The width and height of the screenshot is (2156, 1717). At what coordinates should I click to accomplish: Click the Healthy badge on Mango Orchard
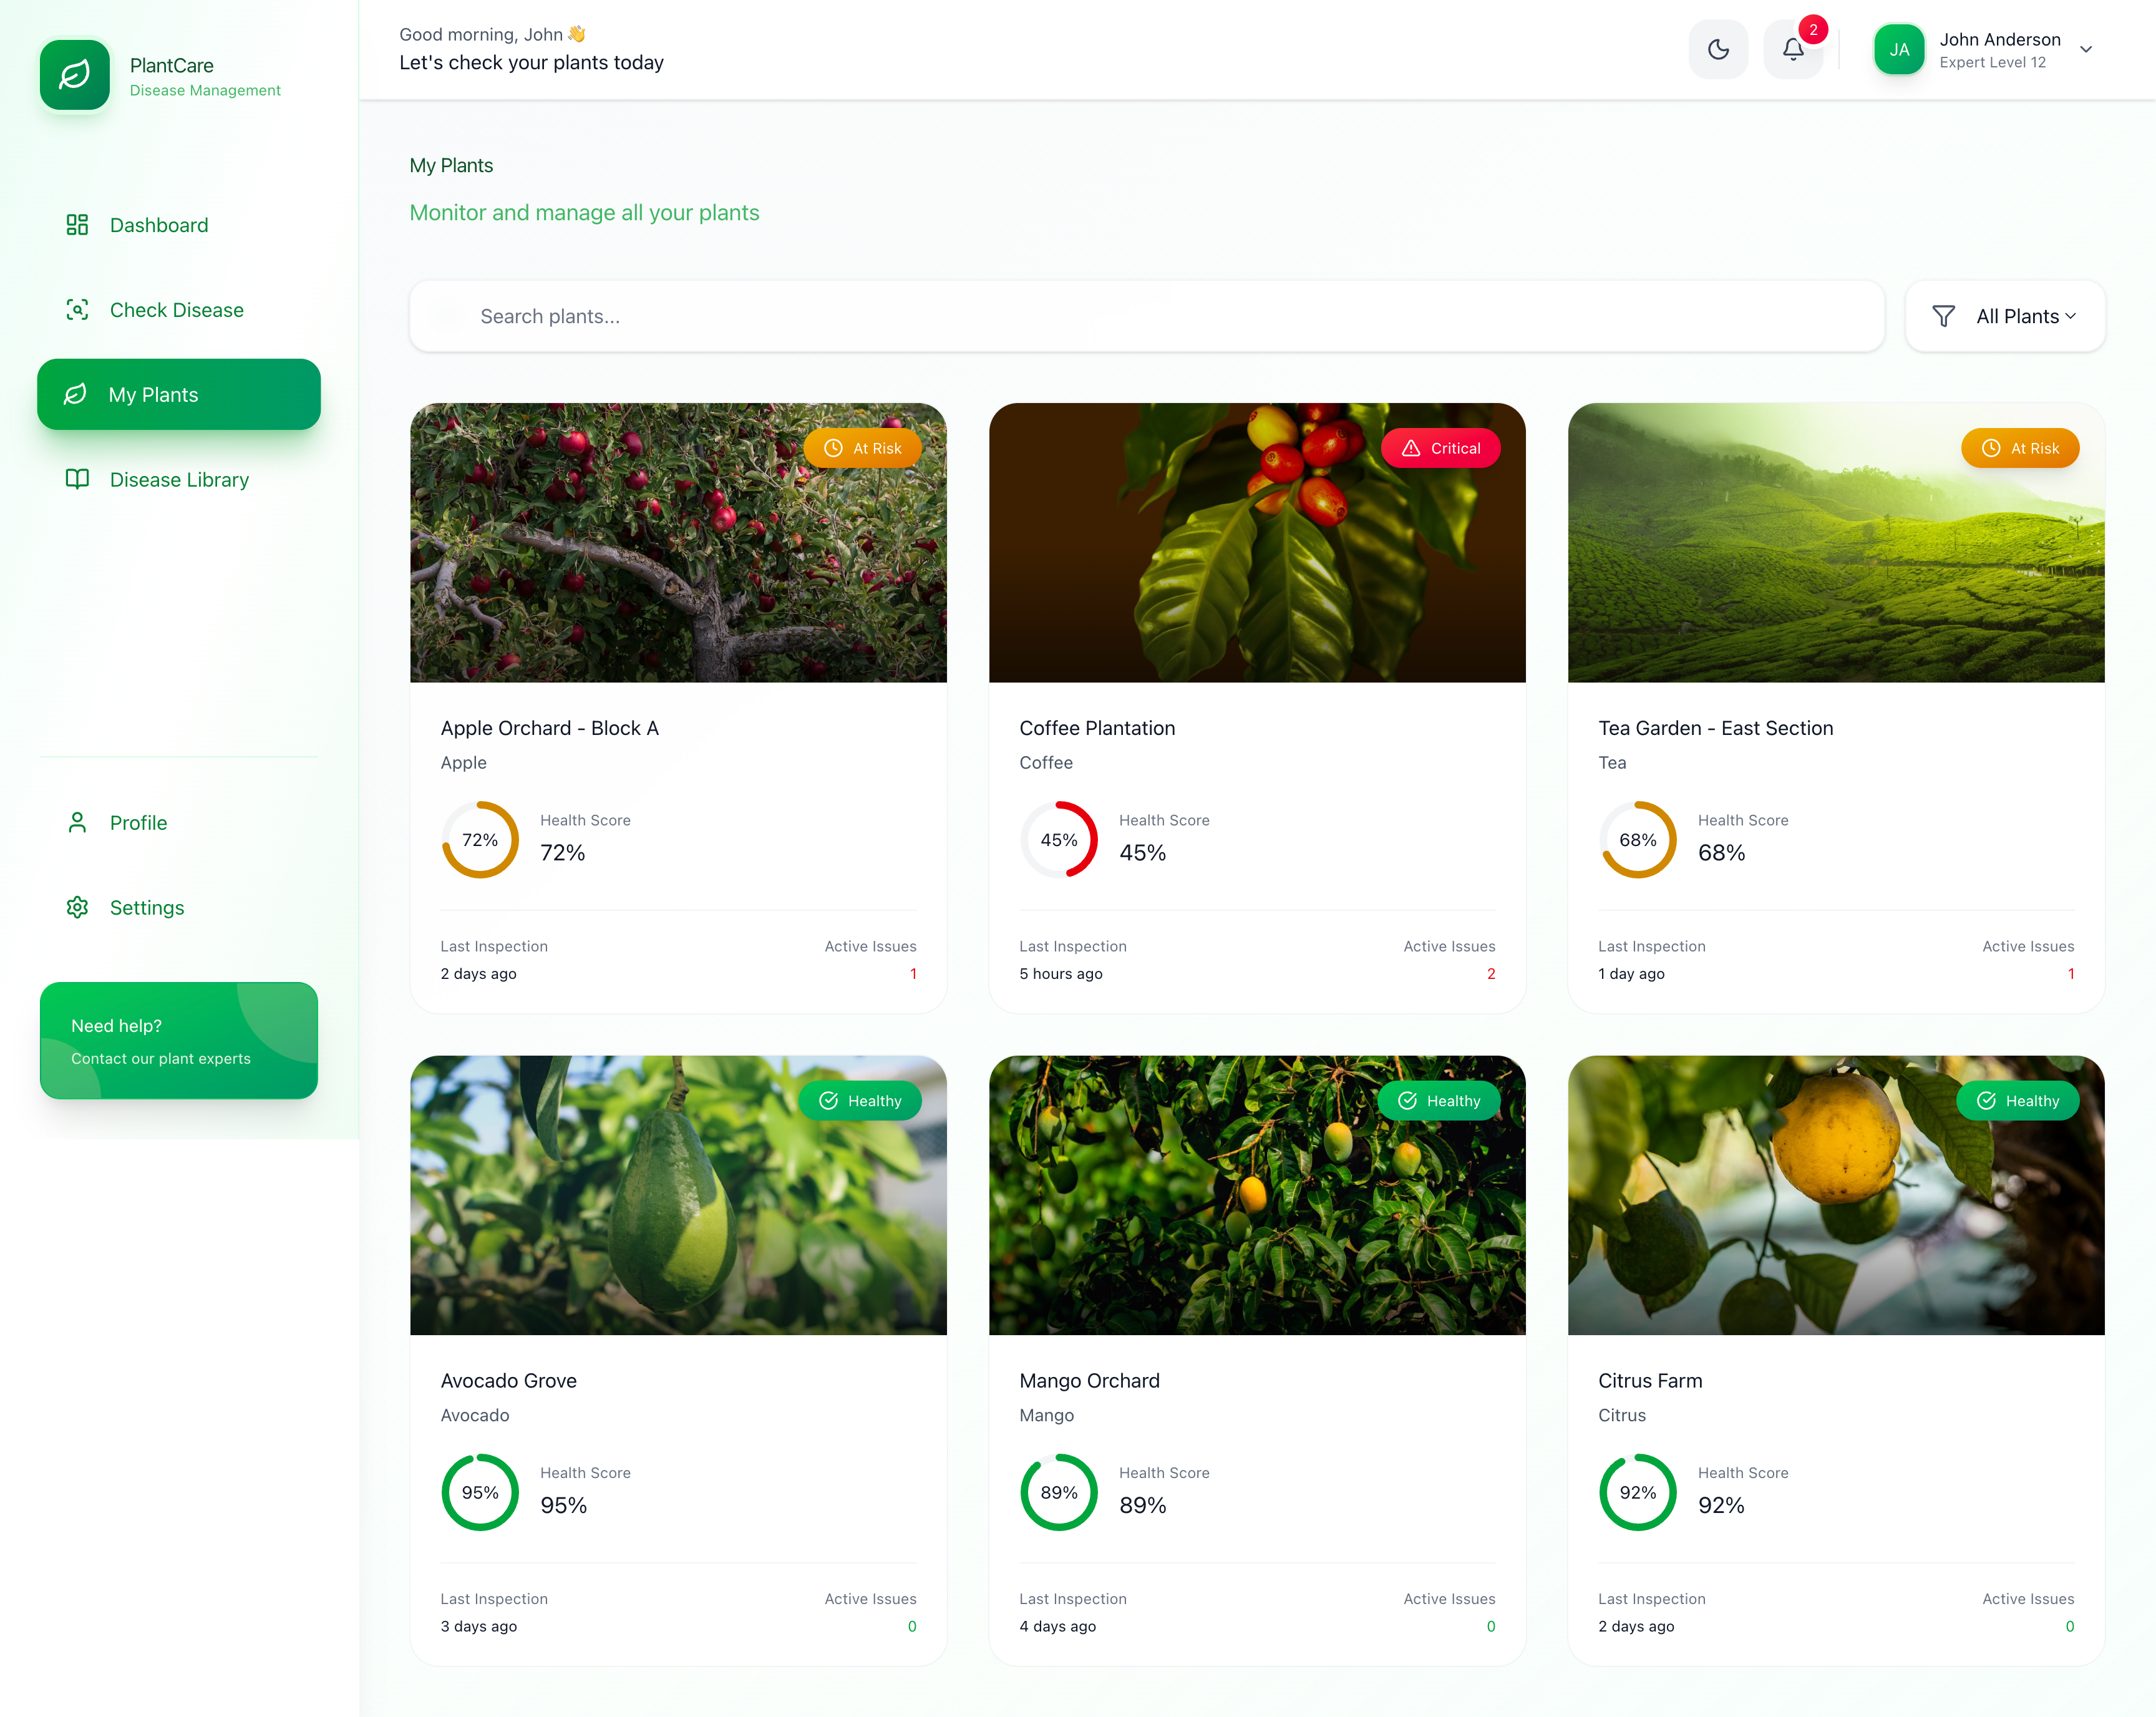1439,1100
